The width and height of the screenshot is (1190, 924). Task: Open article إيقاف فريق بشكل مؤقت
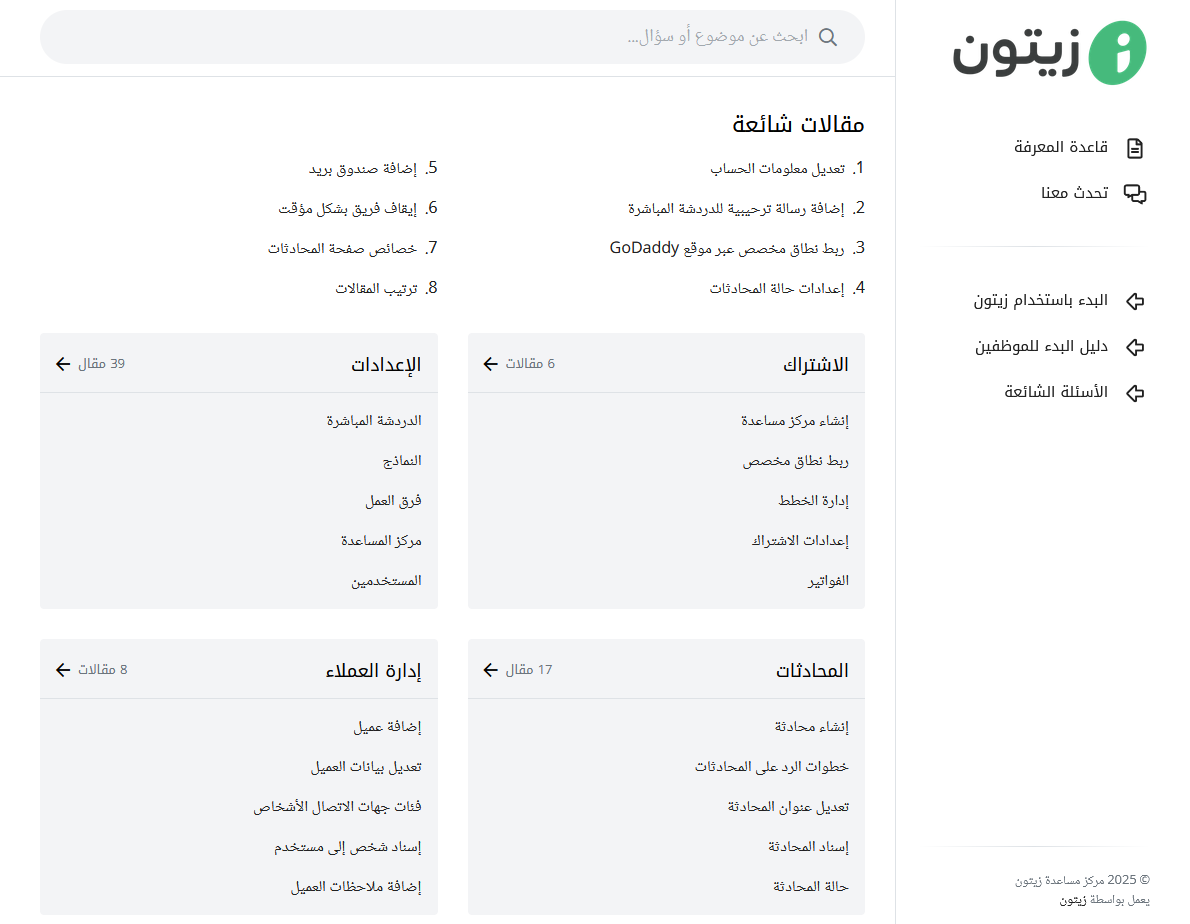(348, 209)
